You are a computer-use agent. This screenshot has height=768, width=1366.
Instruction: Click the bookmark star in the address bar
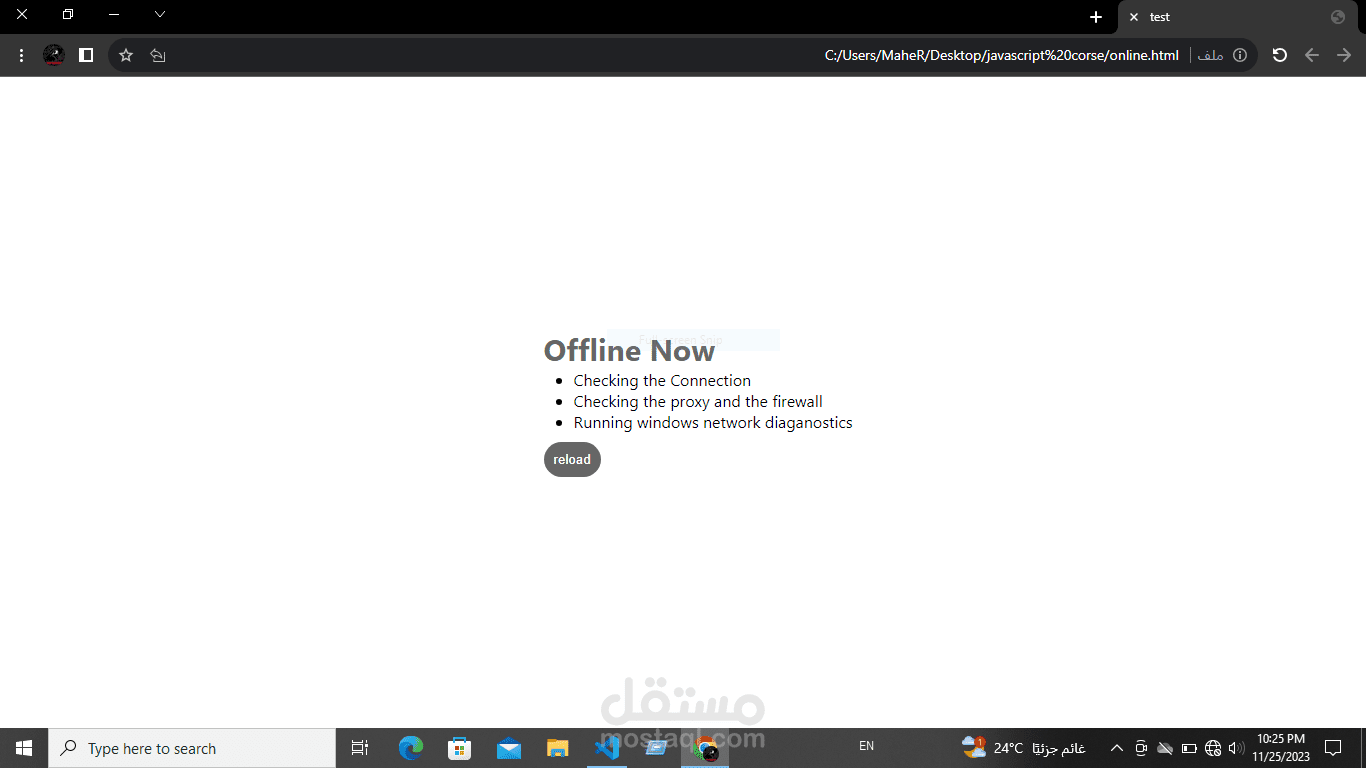125,55
